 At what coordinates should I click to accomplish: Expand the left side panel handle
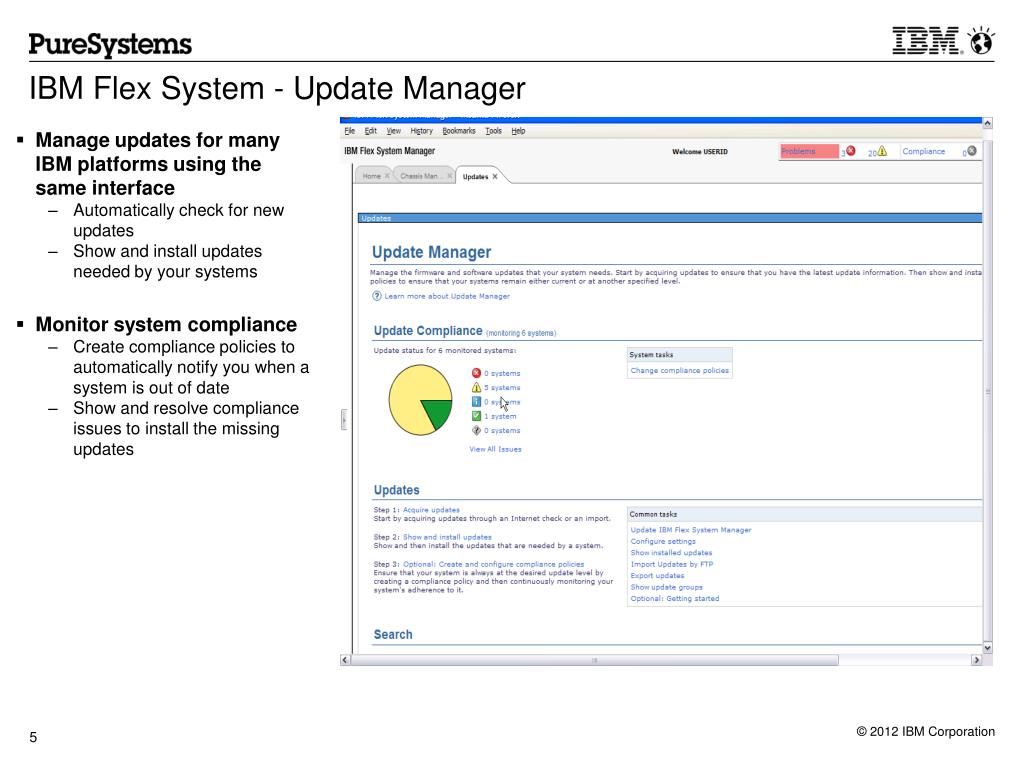[x=344, y=419]
